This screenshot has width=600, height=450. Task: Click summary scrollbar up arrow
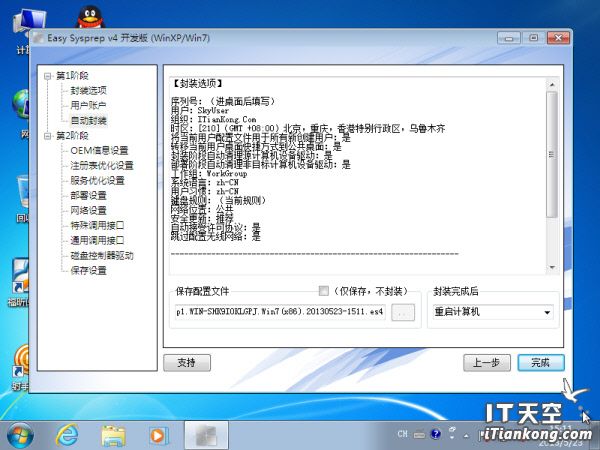point(552,84)
